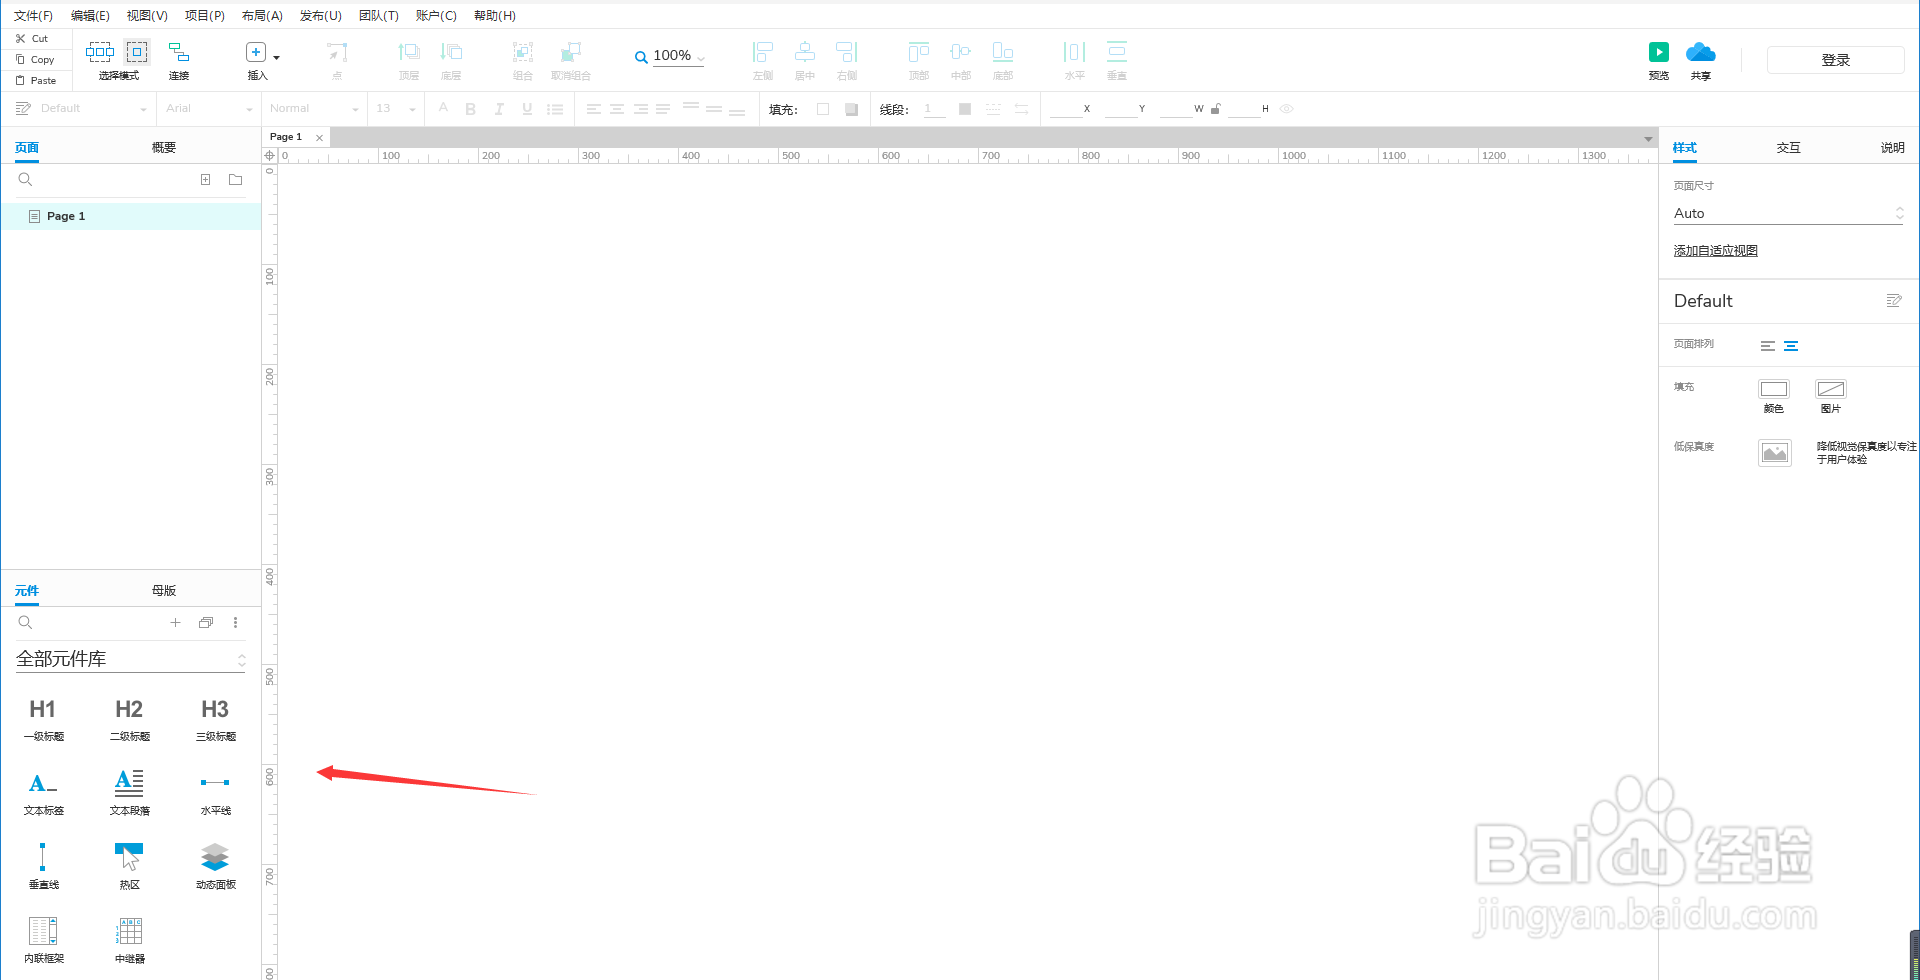
Task: Set page alignment to center
Action: point(1791,346)
